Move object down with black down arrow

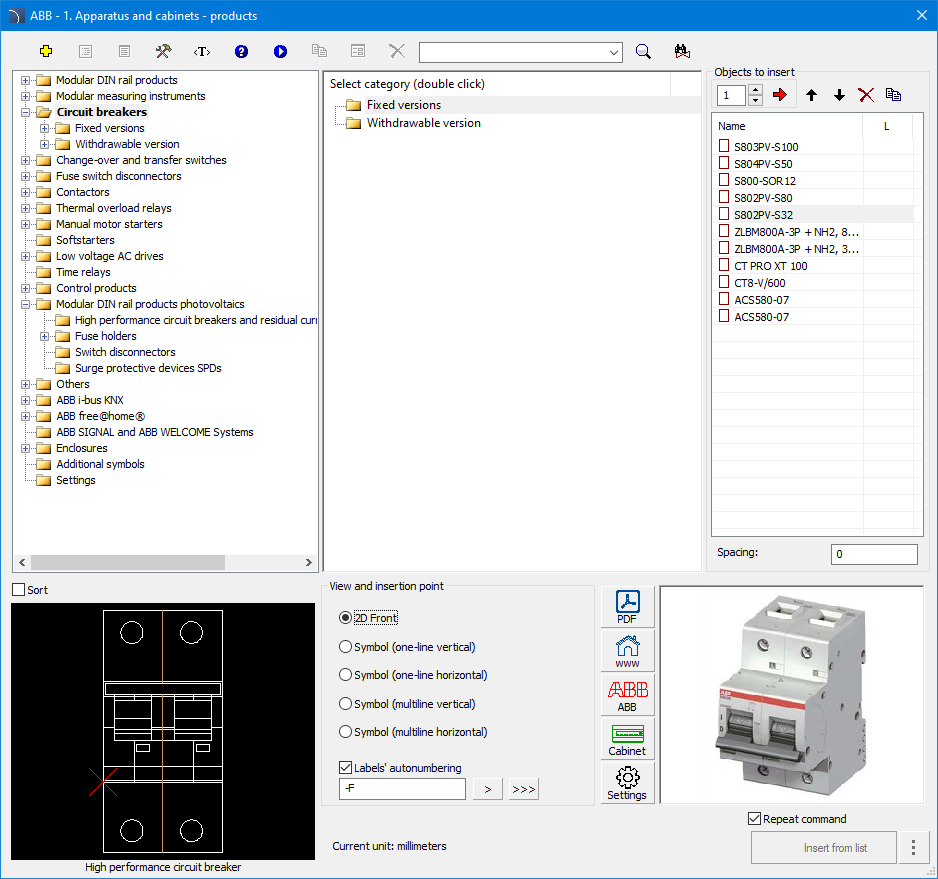click(839, 95)
